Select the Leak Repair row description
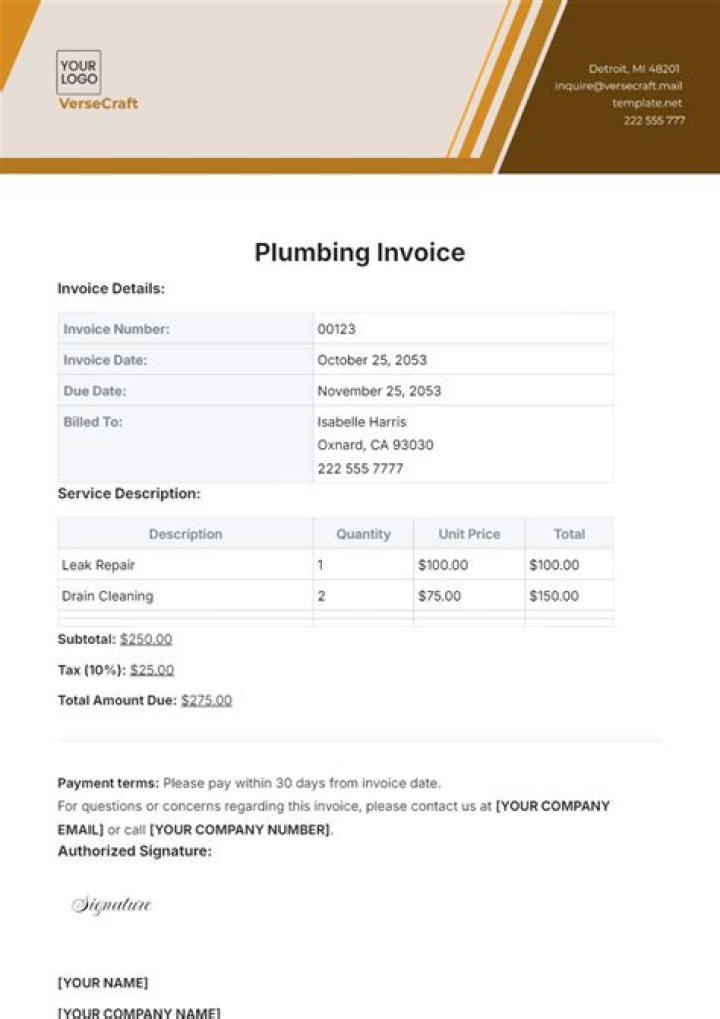 98,565
